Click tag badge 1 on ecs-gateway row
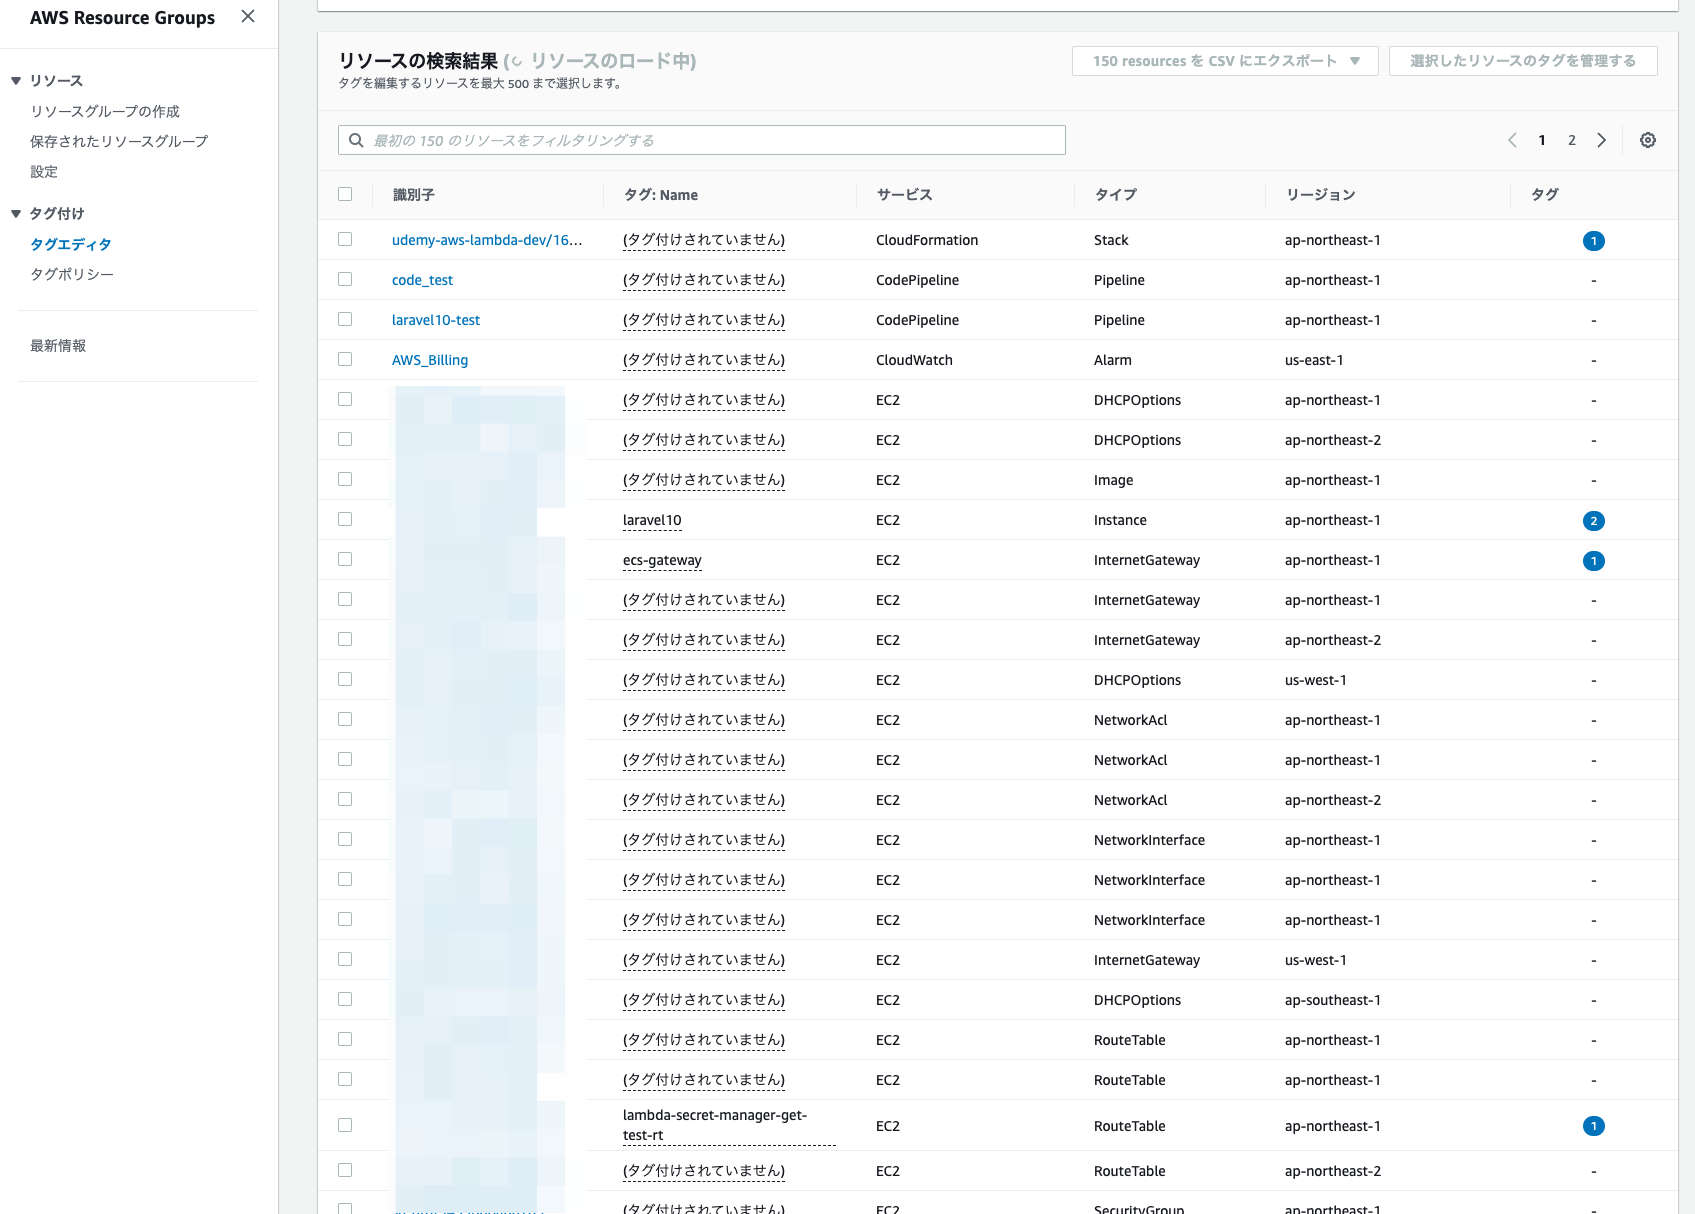Image resolution: width=1695 pixels, height=1214 pixels. pos(1594,560)
